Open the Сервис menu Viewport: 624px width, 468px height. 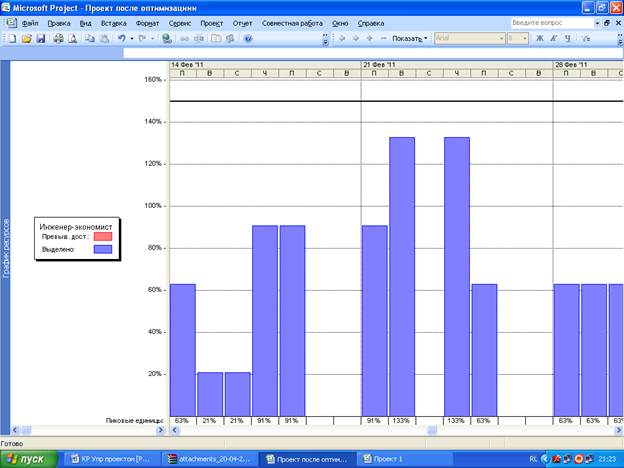[x=180, y=21]
